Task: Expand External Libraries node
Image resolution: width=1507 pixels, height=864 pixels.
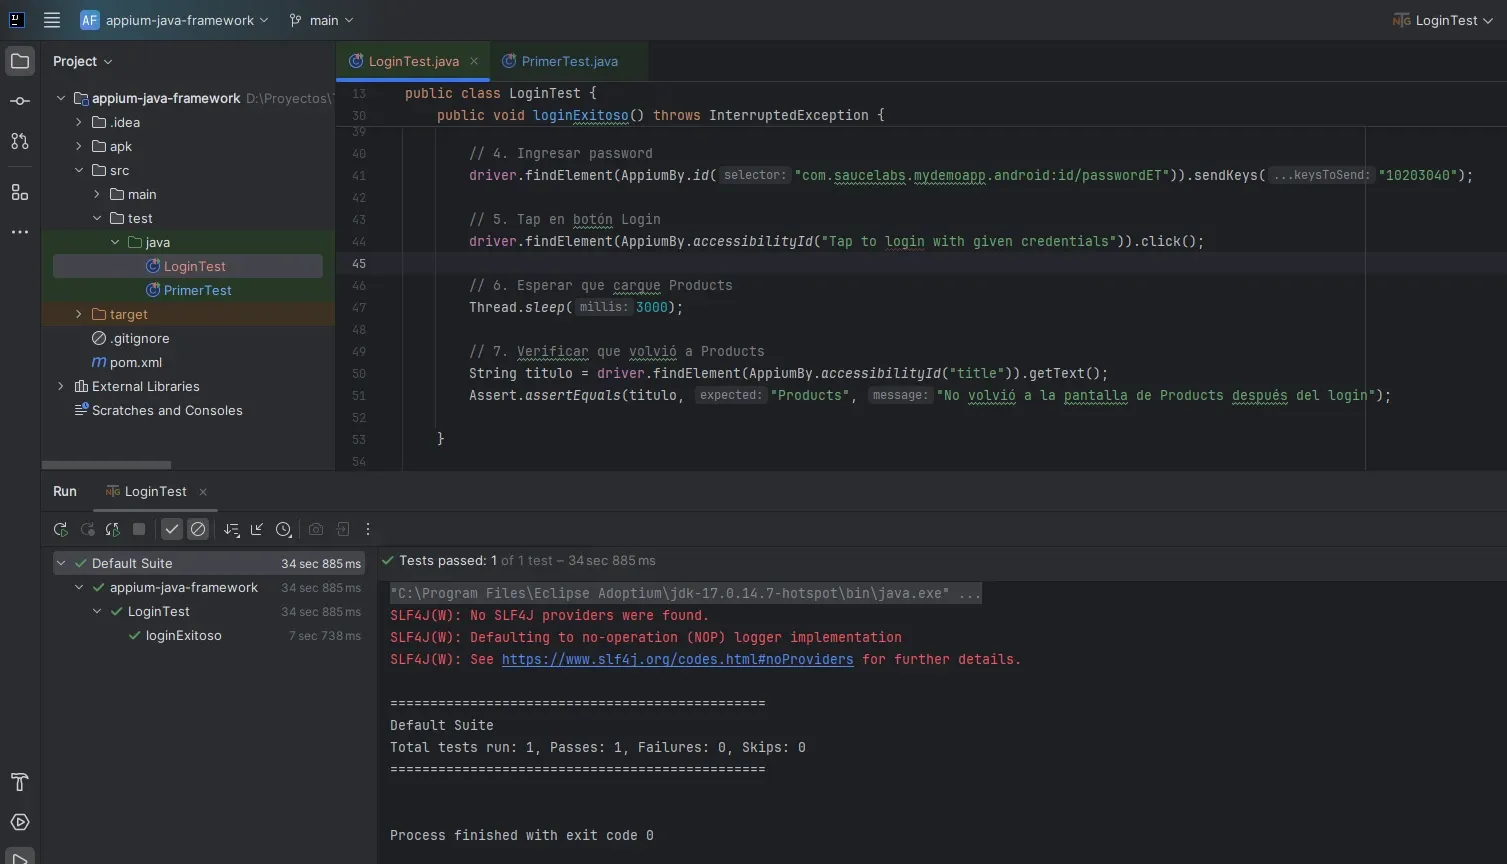Action: (61, 386)
